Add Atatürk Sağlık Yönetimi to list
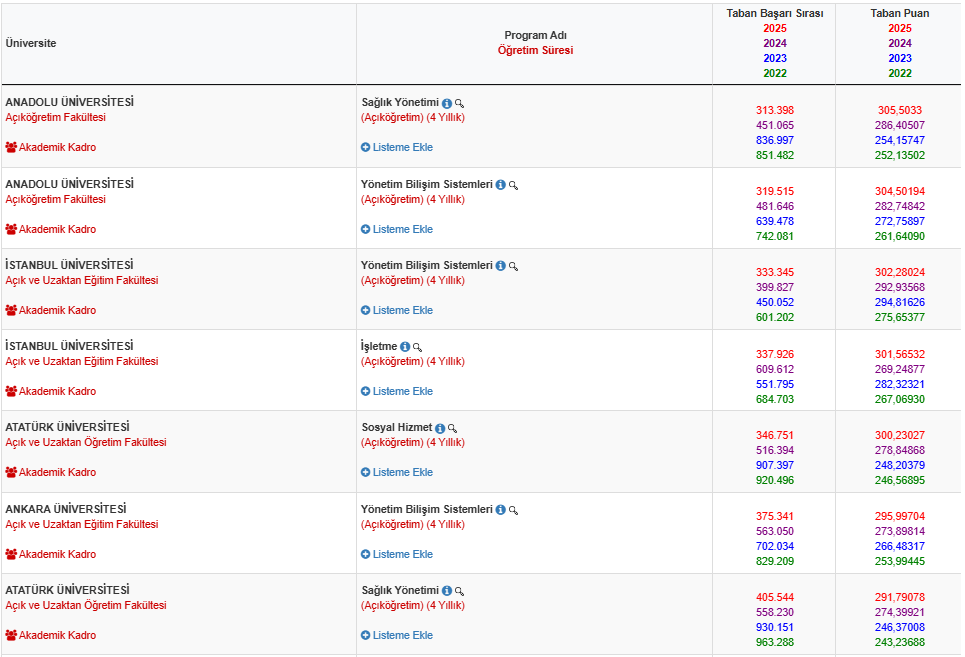 pyautogui.click(x=397, y=635)
